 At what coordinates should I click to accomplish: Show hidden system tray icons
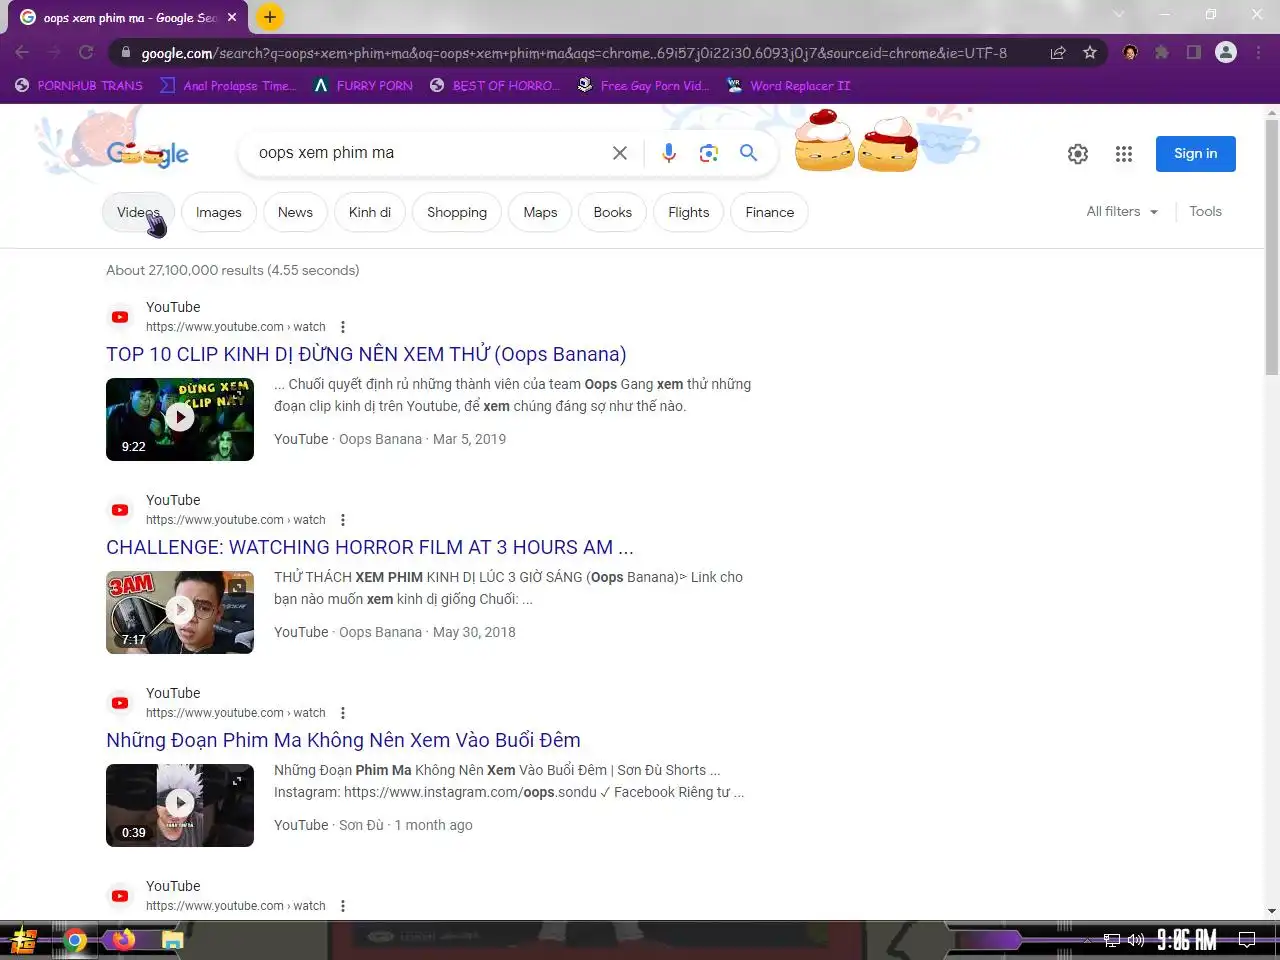(1087, 940)
